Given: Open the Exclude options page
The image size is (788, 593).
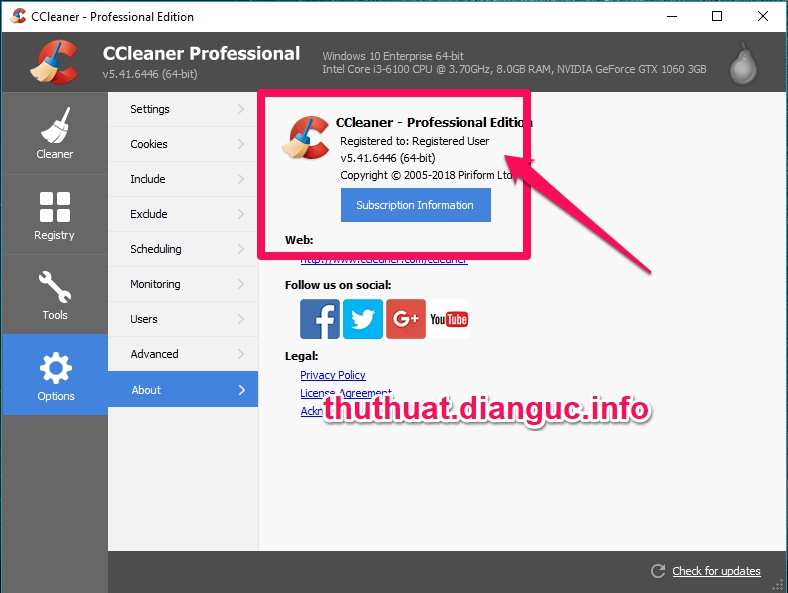Looking at the screenshot, I should pyautogui.click(x=183, y=214).
